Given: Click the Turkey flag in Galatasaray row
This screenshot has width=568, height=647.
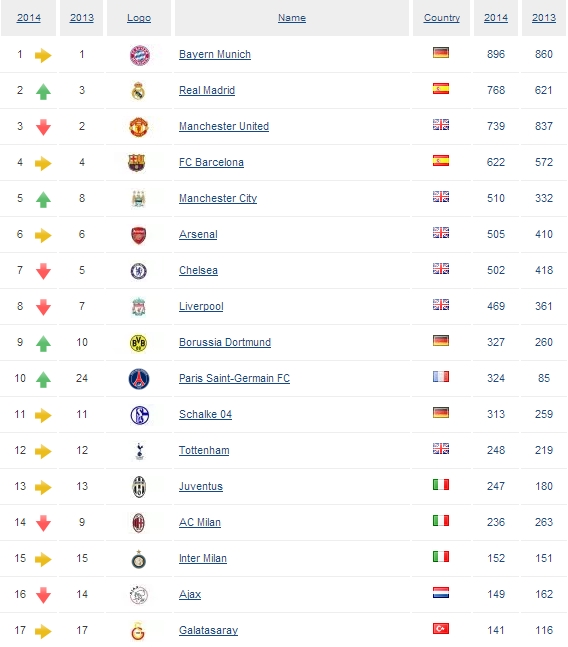Looking at the screenshot, I should click(x=441, y=629).
